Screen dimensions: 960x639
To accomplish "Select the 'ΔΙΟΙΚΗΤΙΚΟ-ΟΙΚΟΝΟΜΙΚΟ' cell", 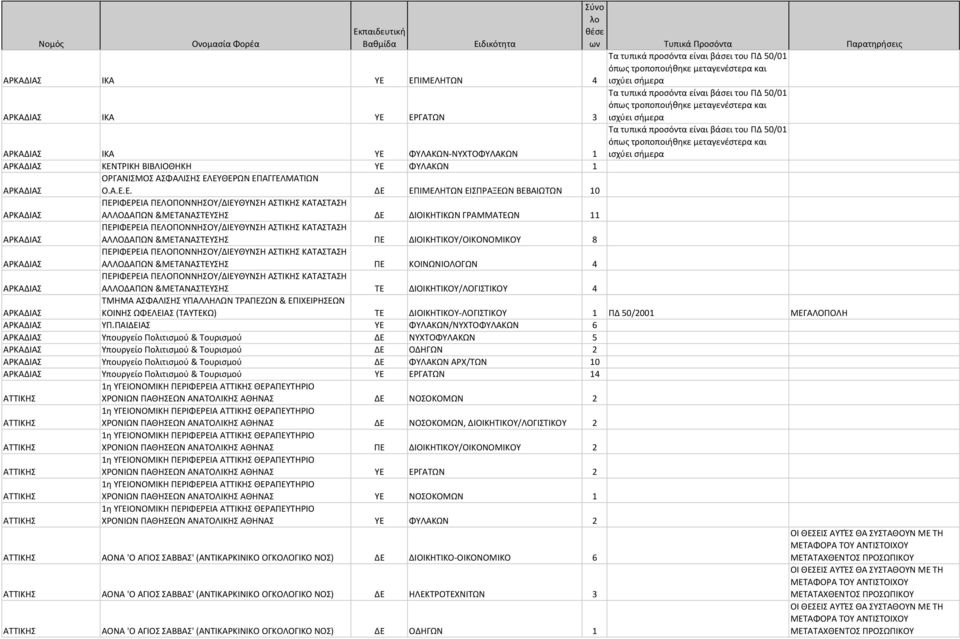I will point(495,546).
